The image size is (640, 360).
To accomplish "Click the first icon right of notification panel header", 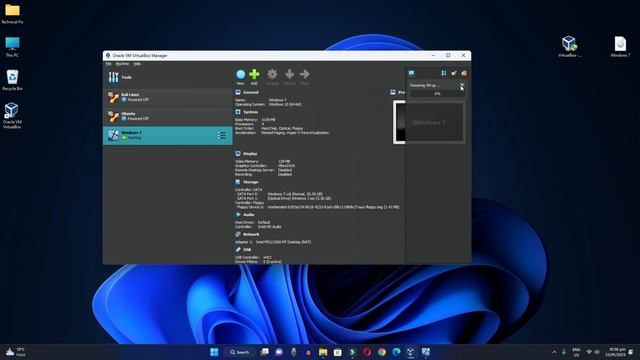I will pos(444,73).
